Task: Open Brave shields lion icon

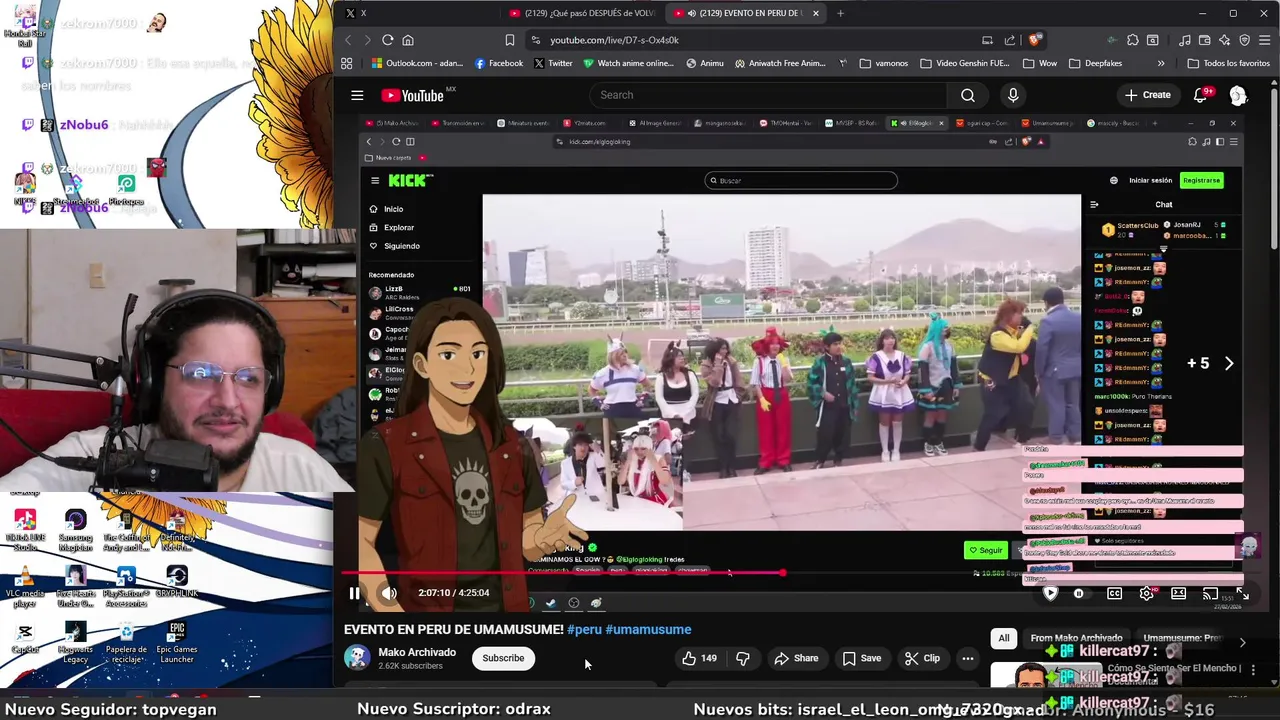Action: (1034, 40)
